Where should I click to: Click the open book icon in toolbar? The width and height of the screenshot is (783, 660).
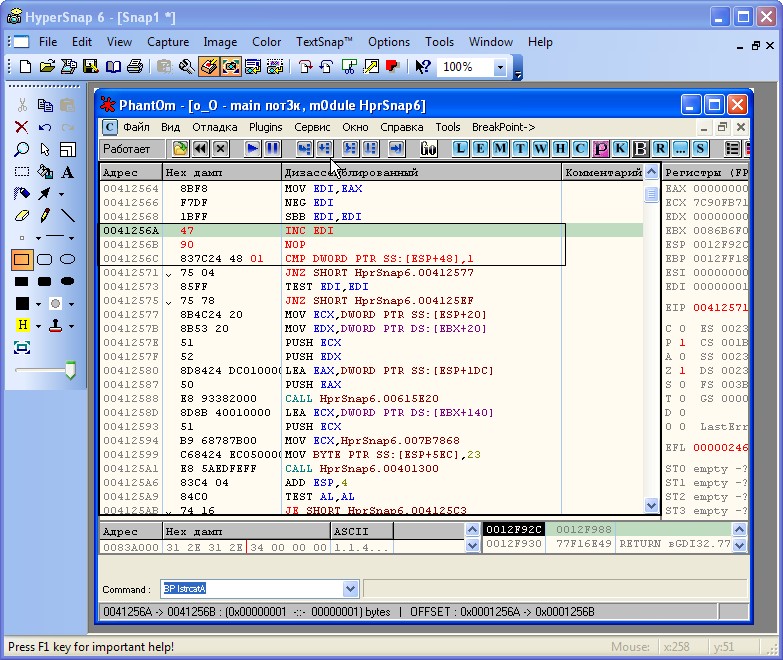113,66
